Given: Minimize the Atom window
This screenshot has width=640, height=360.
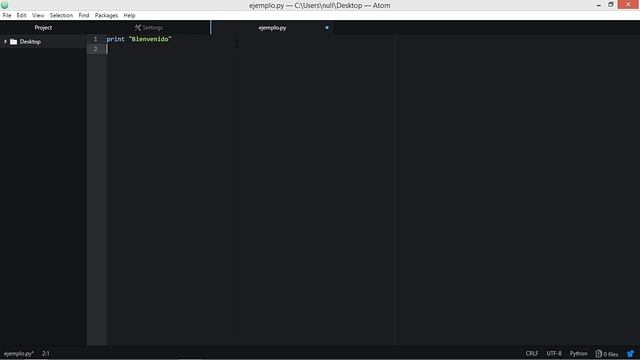Looking at the screenshot, I should click(x=598, y=5).
